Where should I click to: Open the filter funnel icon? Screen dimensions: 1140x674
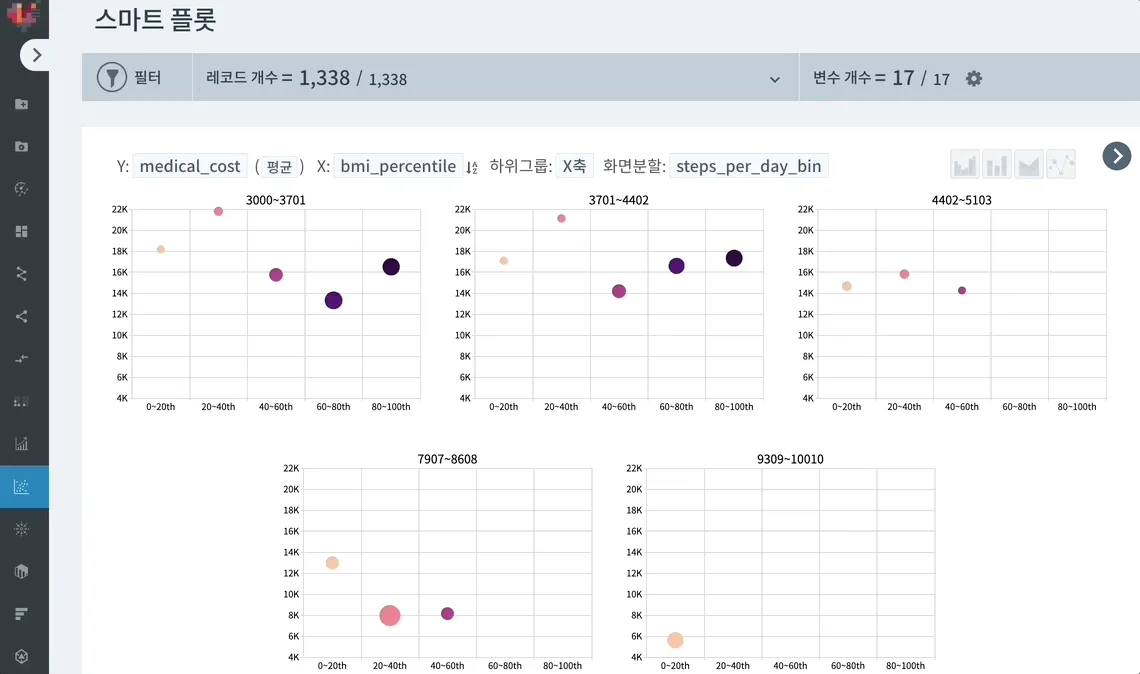pos(112,77)
